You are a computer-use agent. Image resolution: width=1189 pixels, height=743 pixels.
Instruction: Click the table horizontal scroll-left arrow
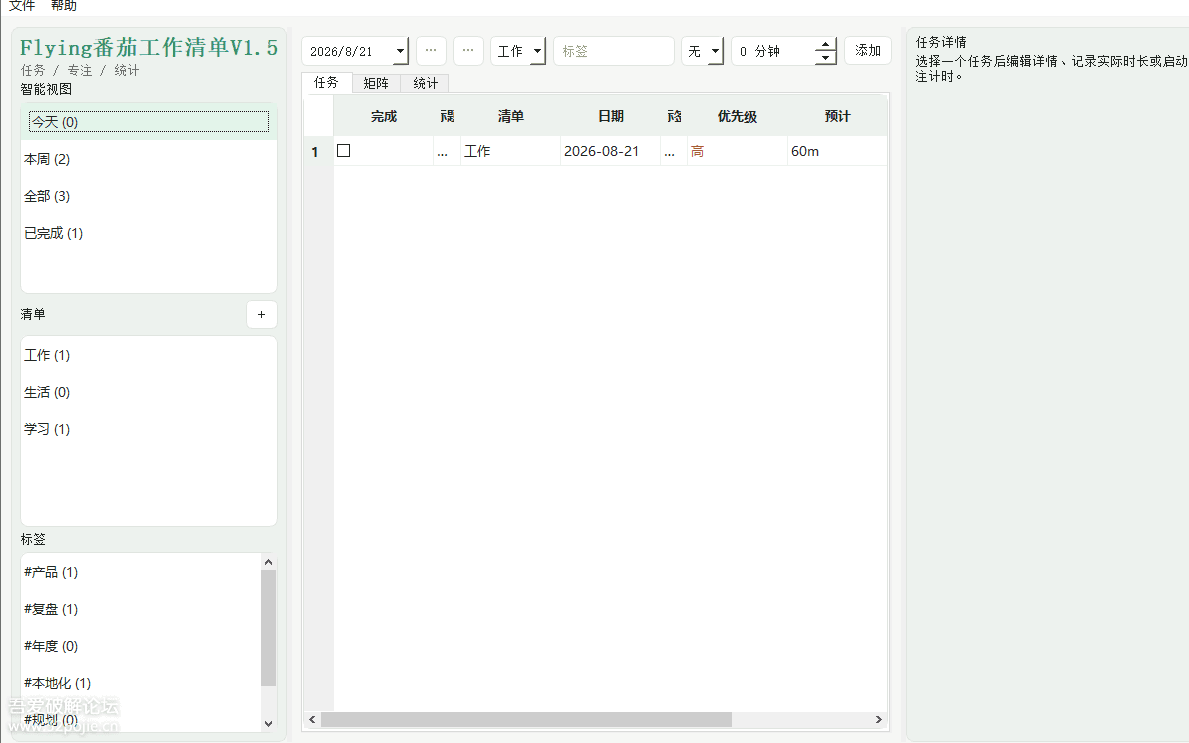point(312,719)
